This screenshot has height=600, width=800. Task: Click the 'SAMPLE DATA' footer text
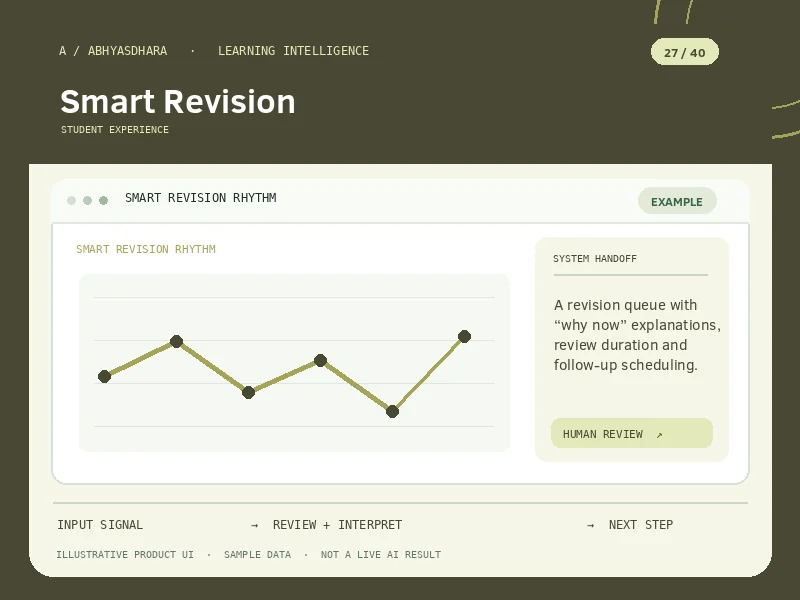(257, 555)
